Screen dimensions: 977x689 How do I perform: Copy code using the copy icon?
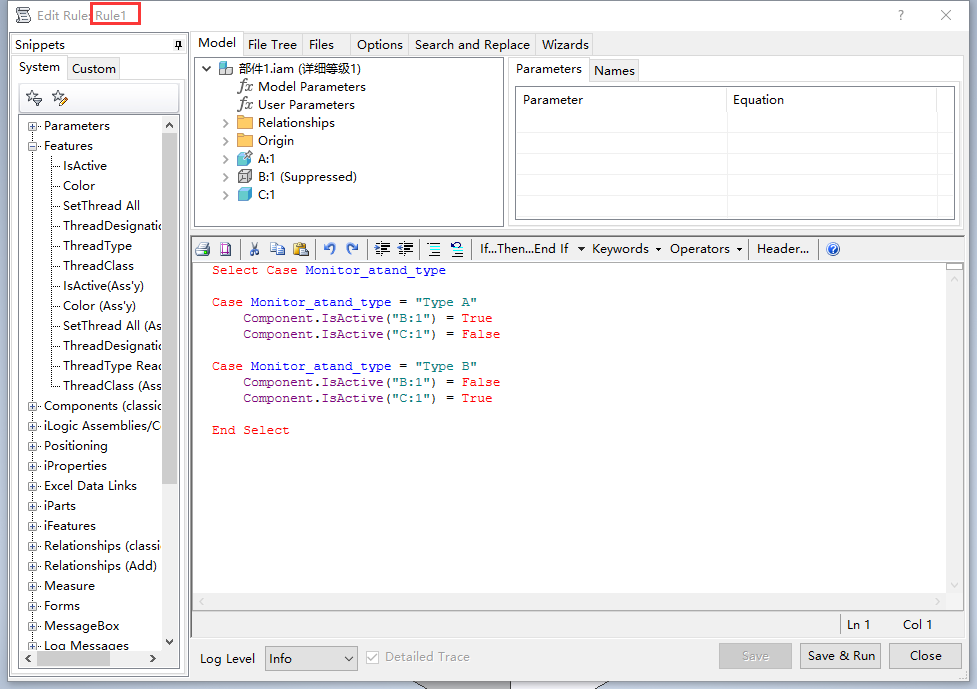point(279,249)
